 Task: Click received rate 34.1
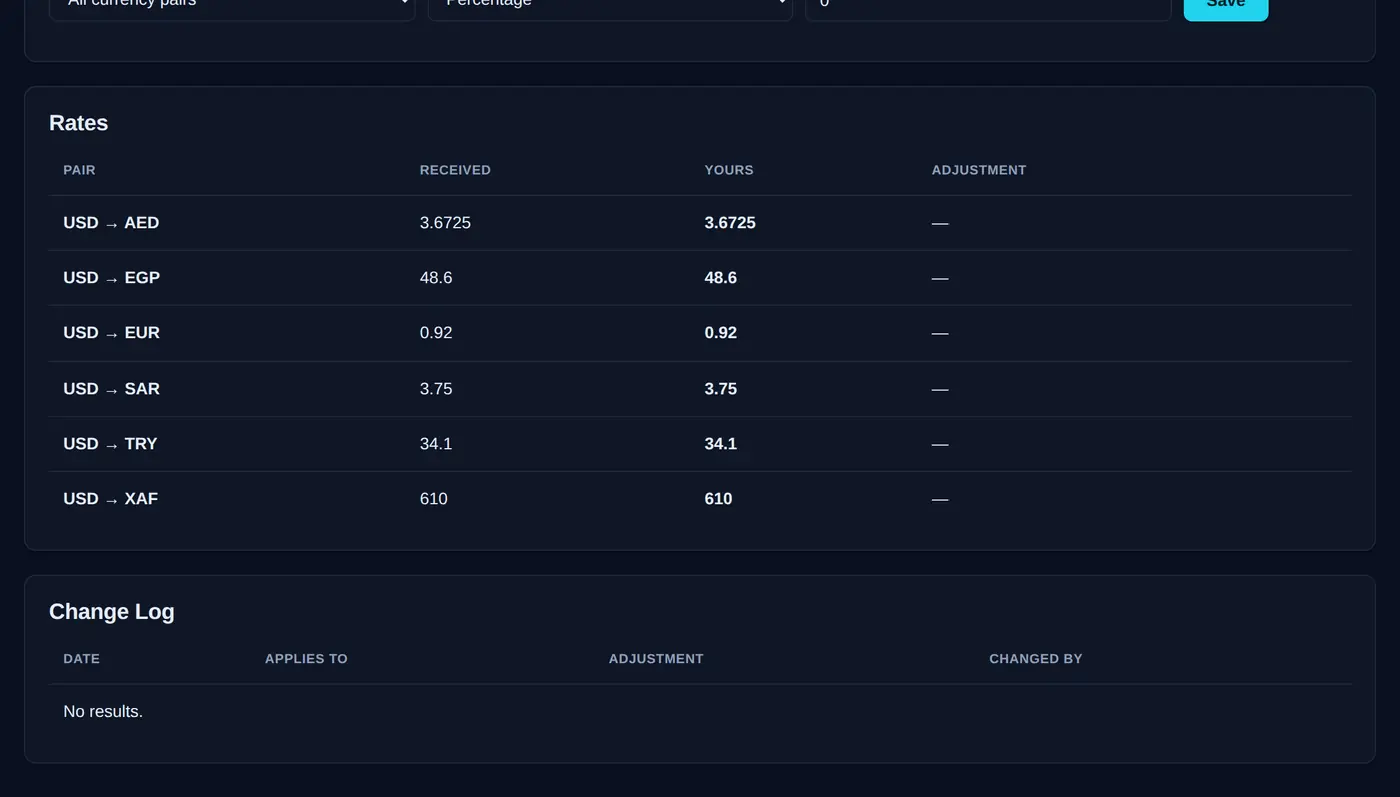436,444
